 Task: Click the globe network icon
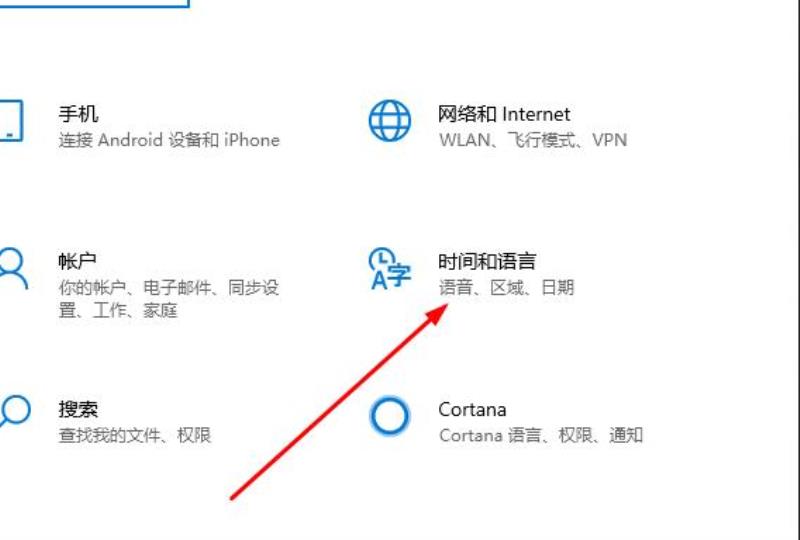click(390, 120)
